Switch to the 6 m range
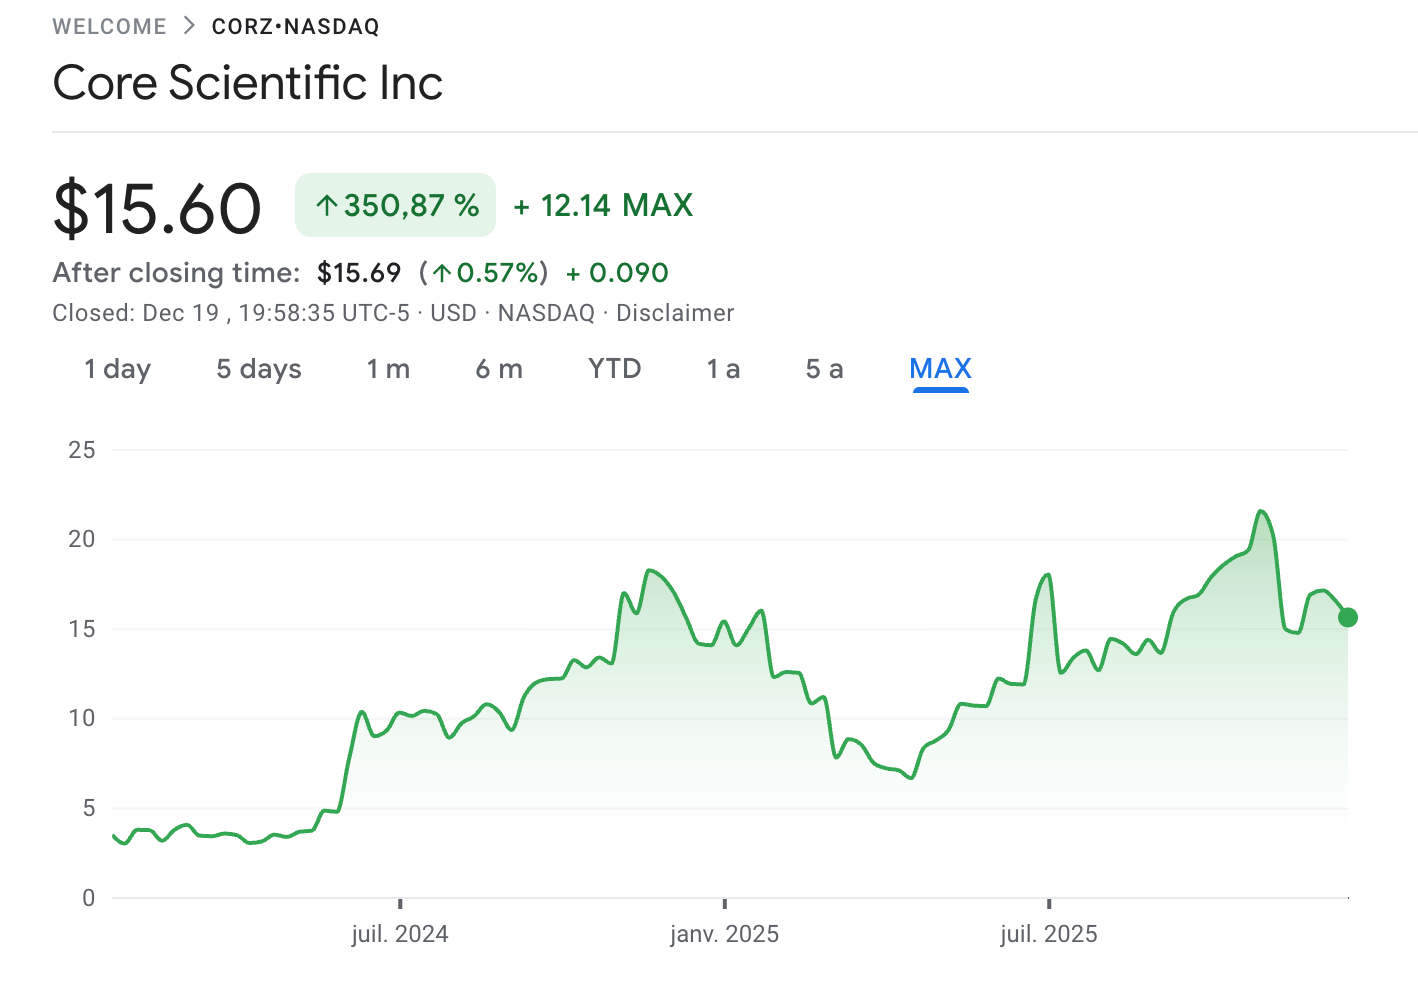Image resolution: width=1418 pixels, height=982 pixels. click(499, 369)
